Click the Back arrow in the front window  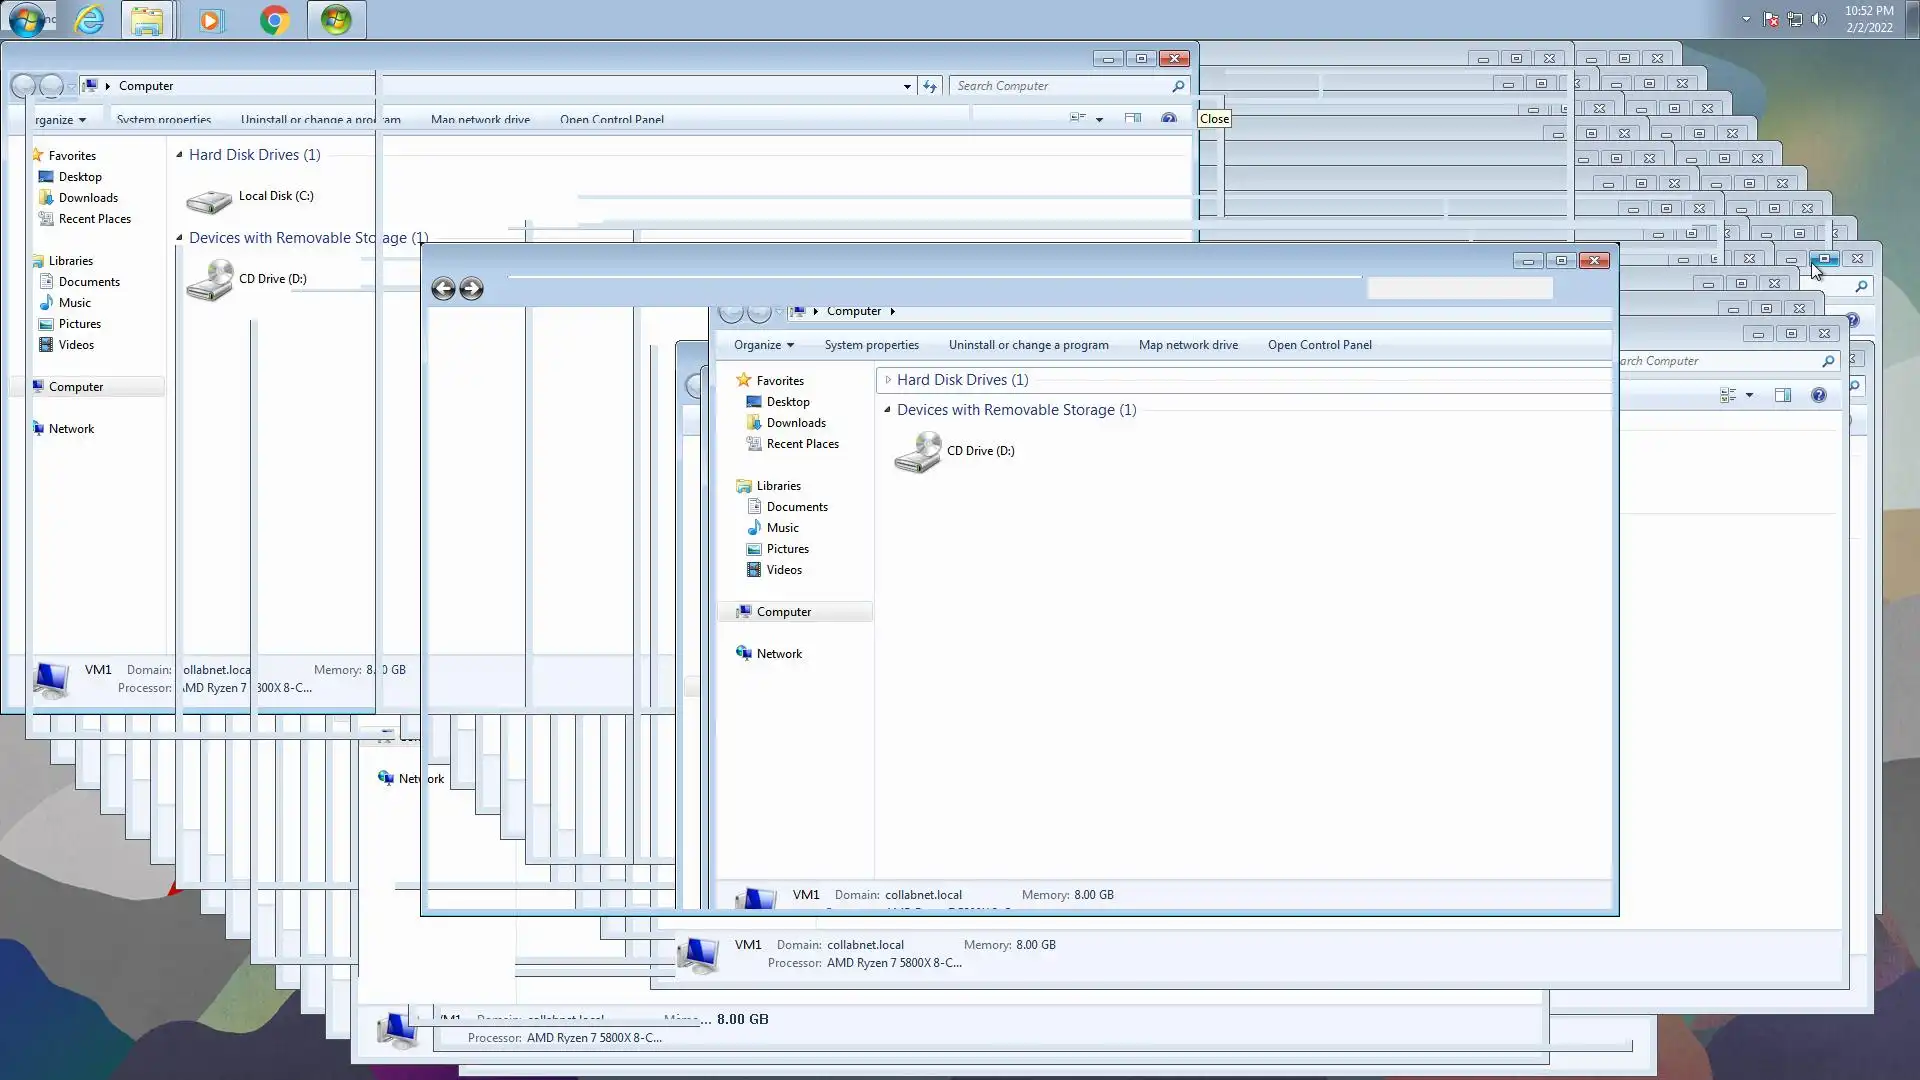[443, 289]
